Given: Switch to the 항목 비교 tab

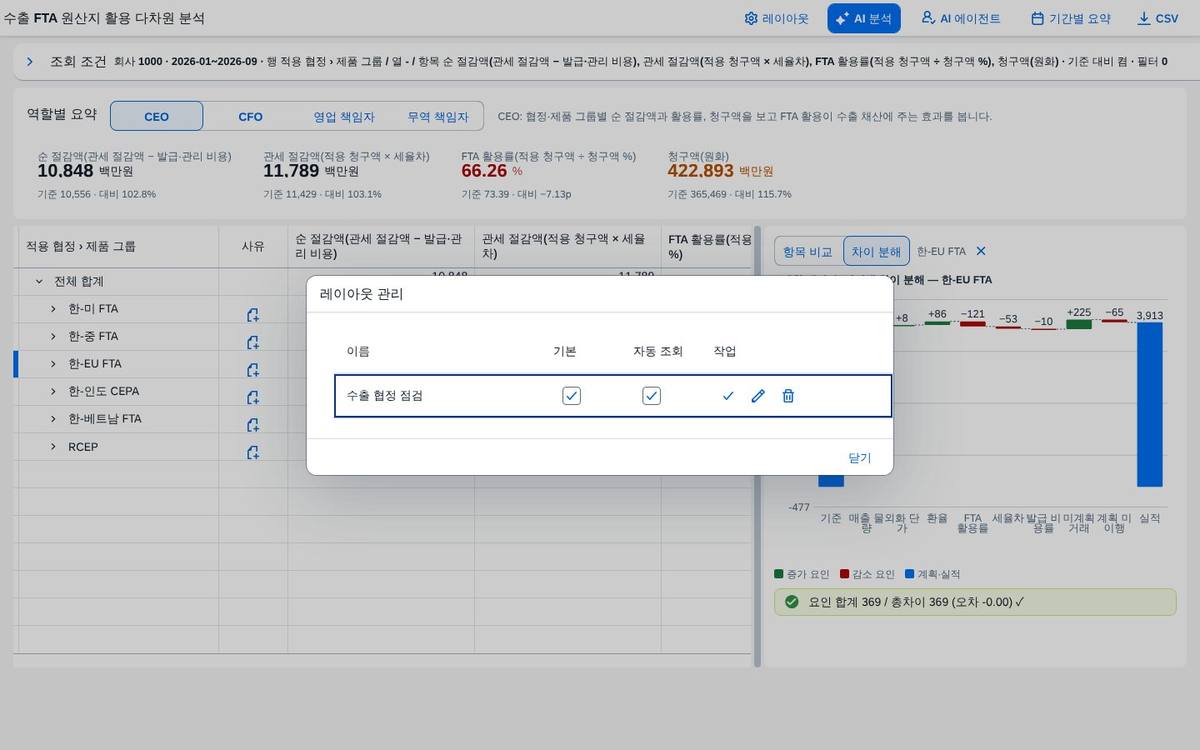Looking at the screenshot, I should 808,252.
